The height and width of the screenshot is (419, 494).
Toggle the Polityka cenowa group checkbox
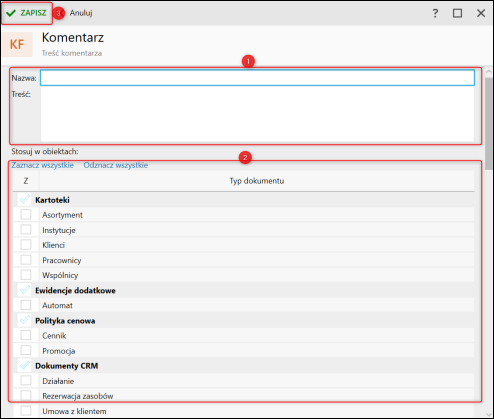pos(25,320)
